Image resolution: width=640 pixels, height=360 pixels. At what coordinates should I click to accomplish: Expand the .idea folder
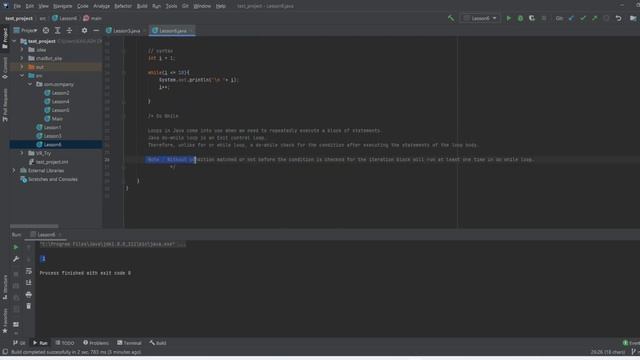[x=22, y=50]
